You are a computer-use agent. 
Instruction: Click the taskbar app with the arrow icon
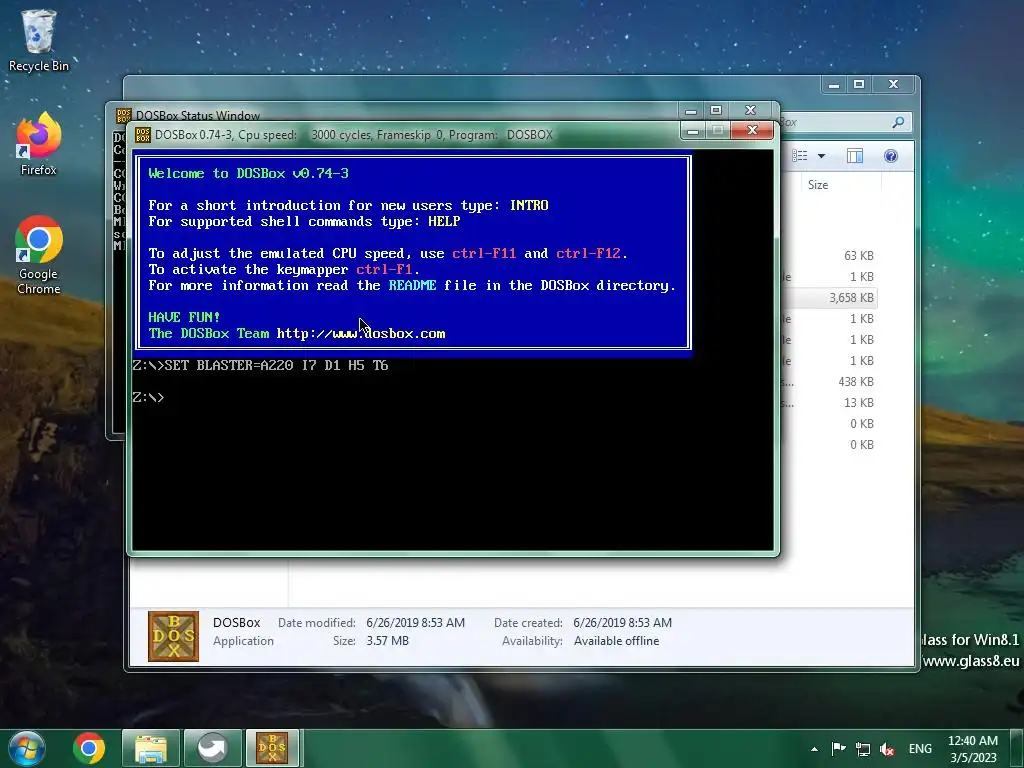coord(212,748)
